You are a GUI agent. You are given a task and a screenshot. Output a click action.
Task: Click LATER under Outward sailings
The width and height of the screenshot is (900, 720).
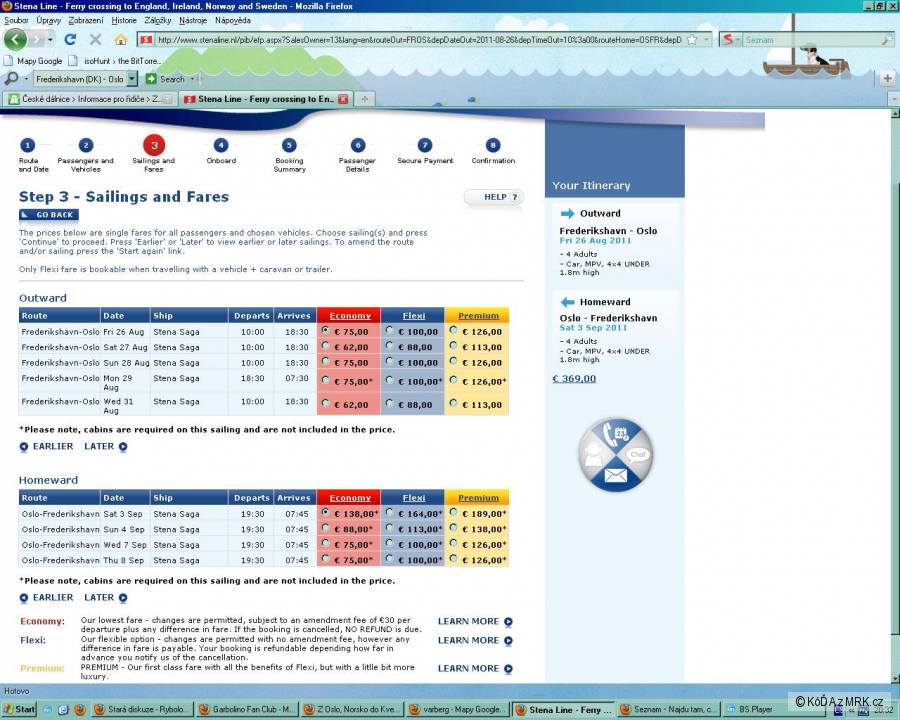(x=106, y=446)
